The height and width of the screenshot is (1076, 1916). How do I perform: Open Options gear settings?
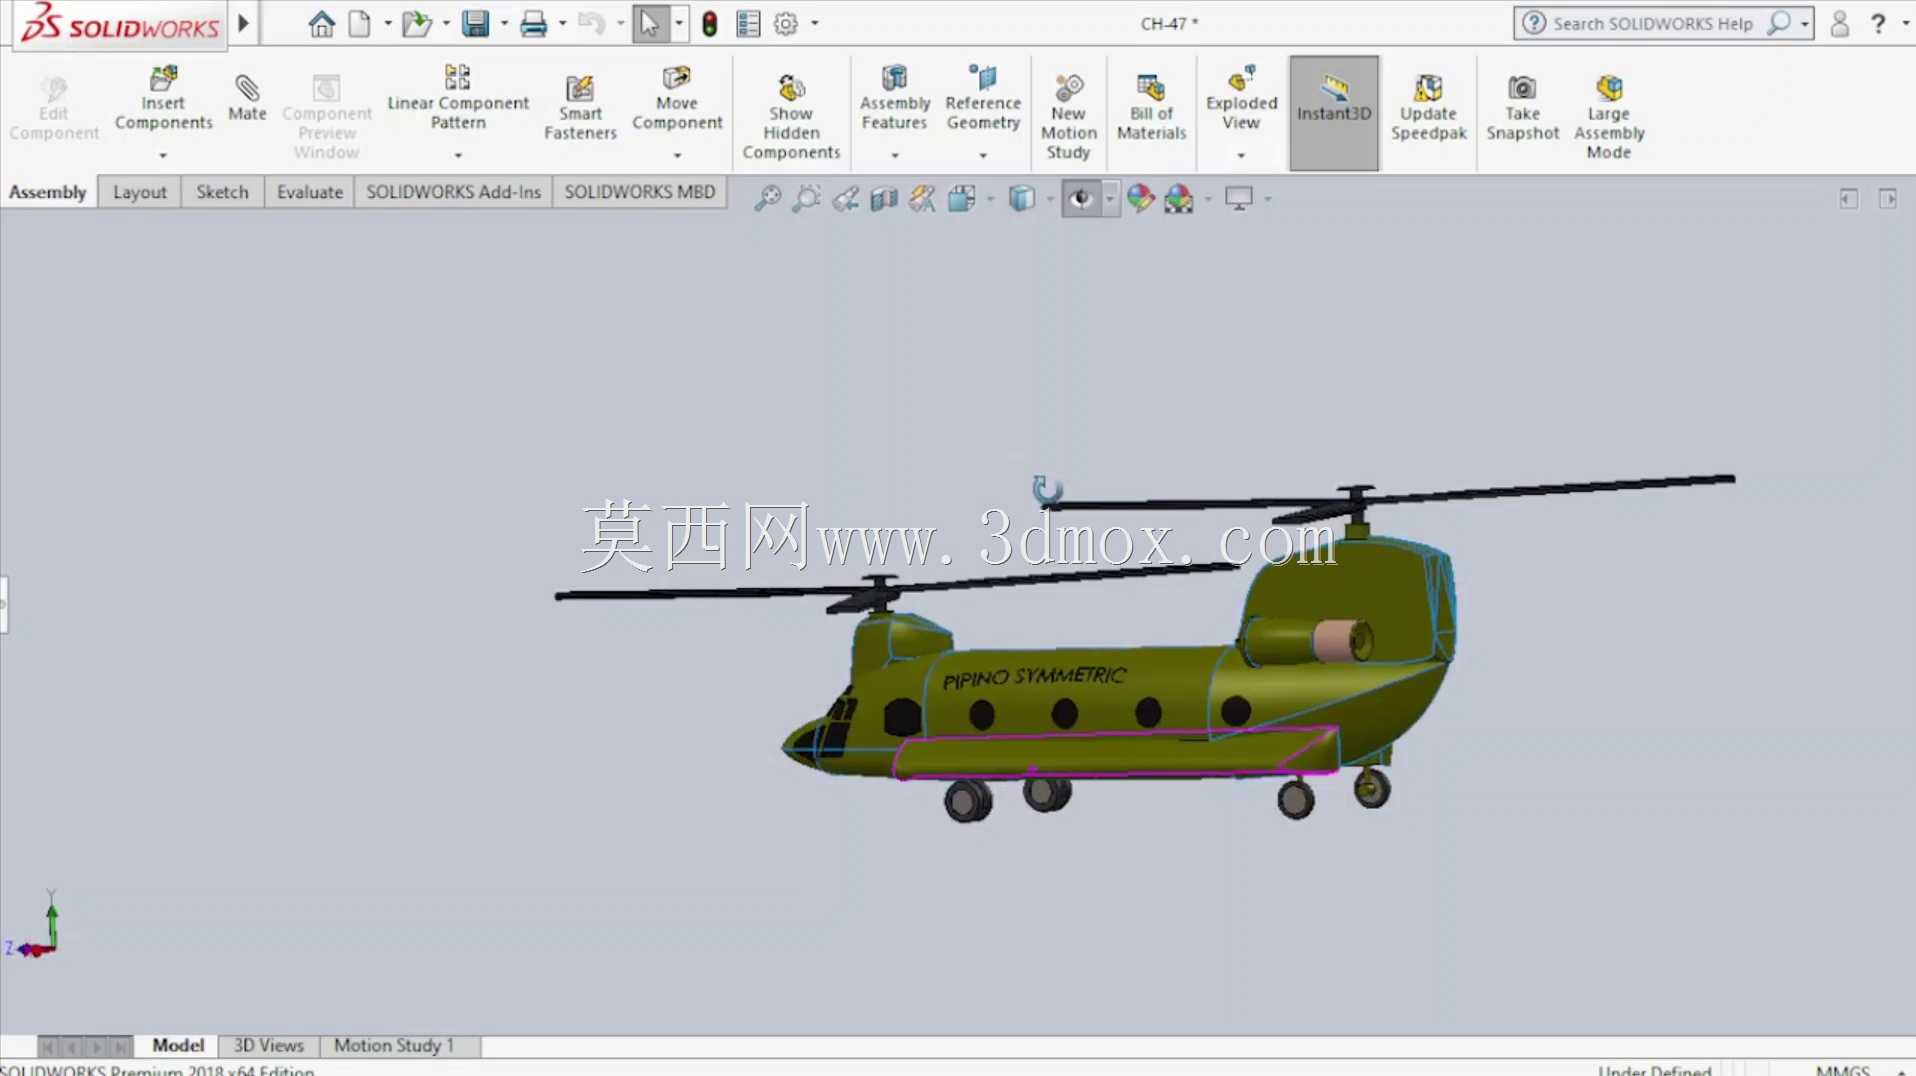click(786, 23)
